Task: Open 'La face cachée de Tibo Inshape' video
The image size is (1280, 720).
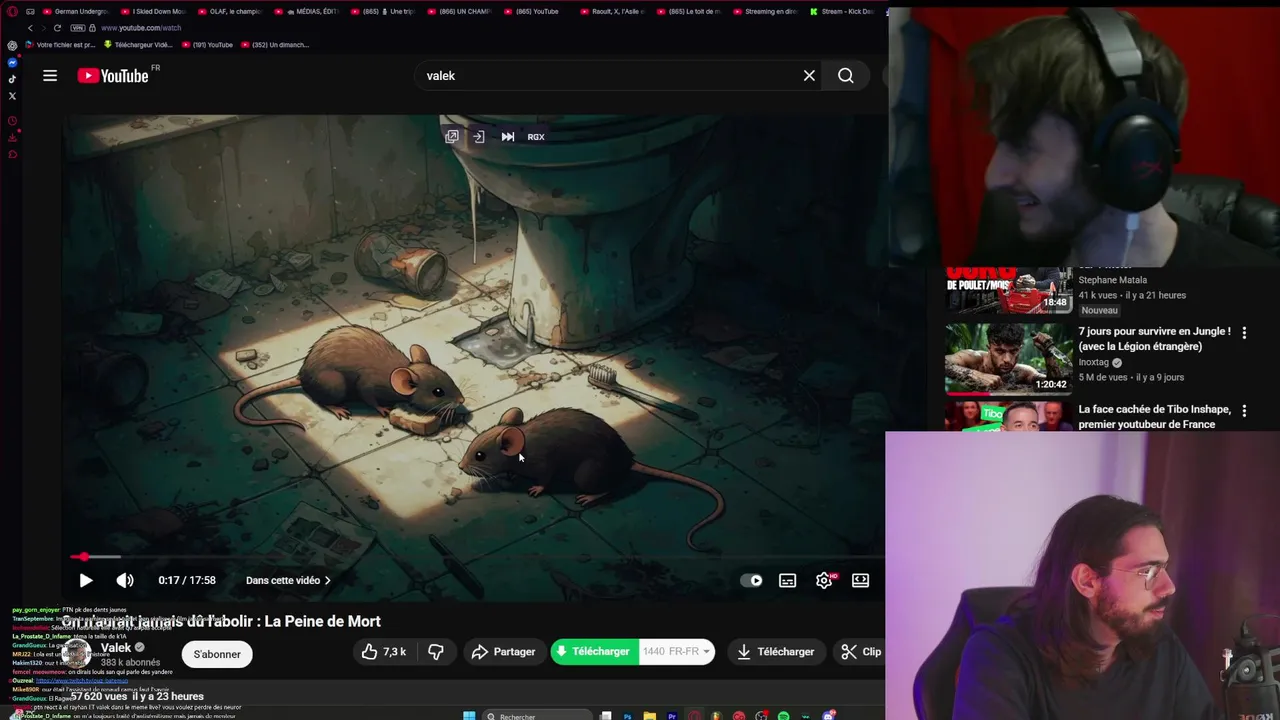Action: [1154, 417]
